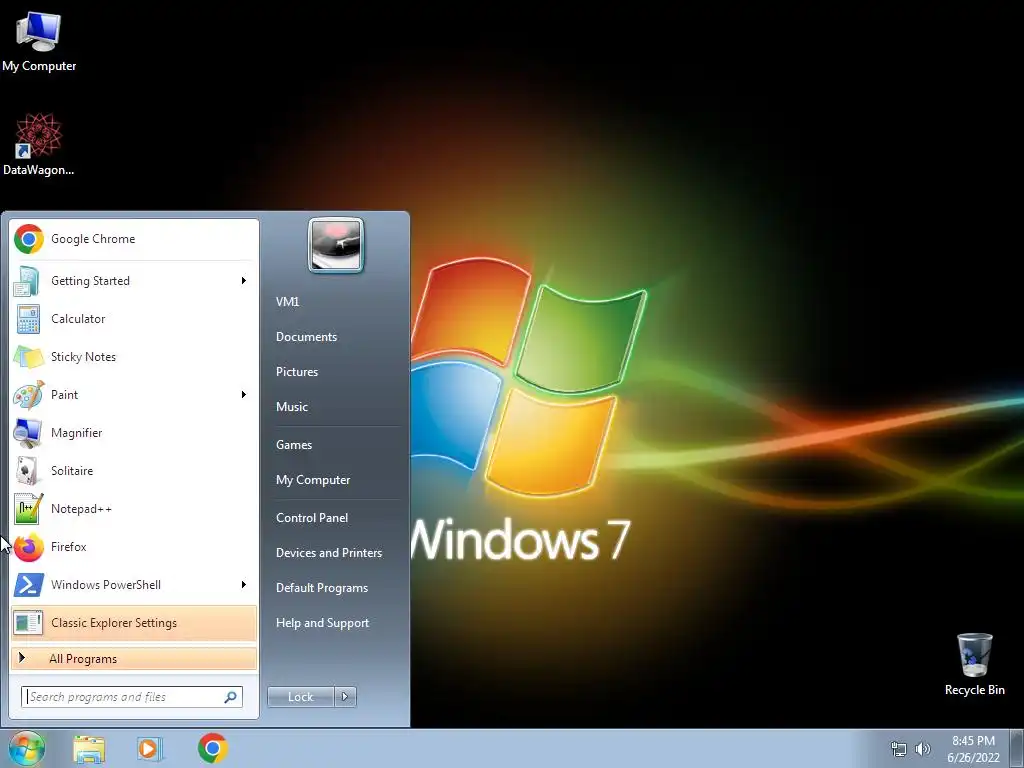This screenshot has width=1024, height=768.
Task: Click the Search programs and files box
Action: coord(132,697)
